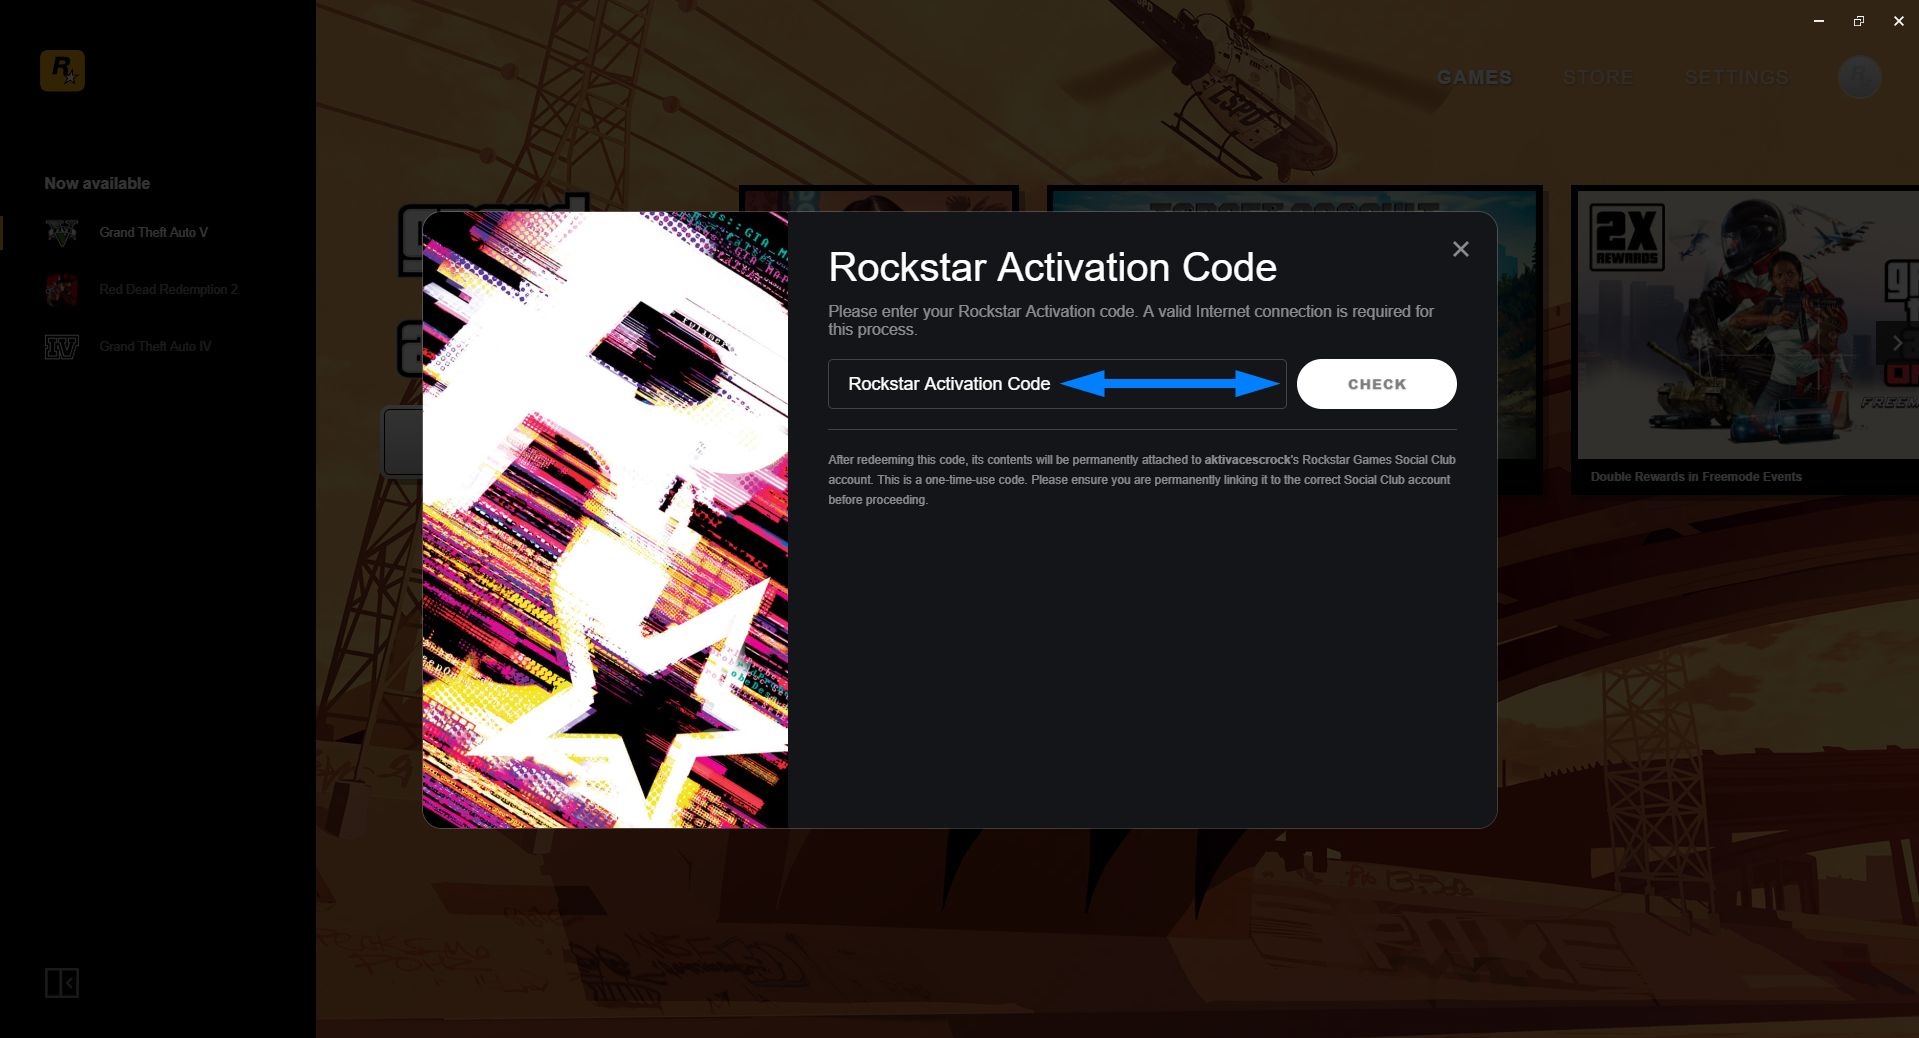Open Double Rewards in Freemode Events caption

pos(1696,477)
